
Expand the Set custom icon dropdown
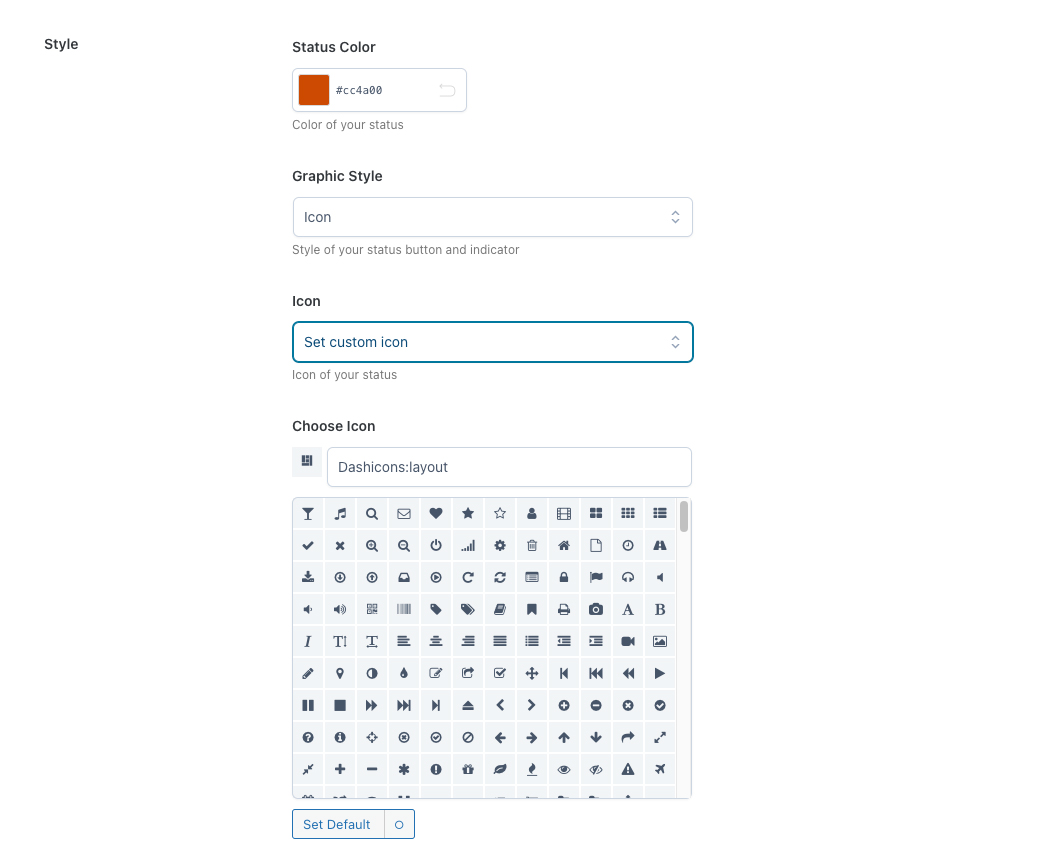coord(492,342)
